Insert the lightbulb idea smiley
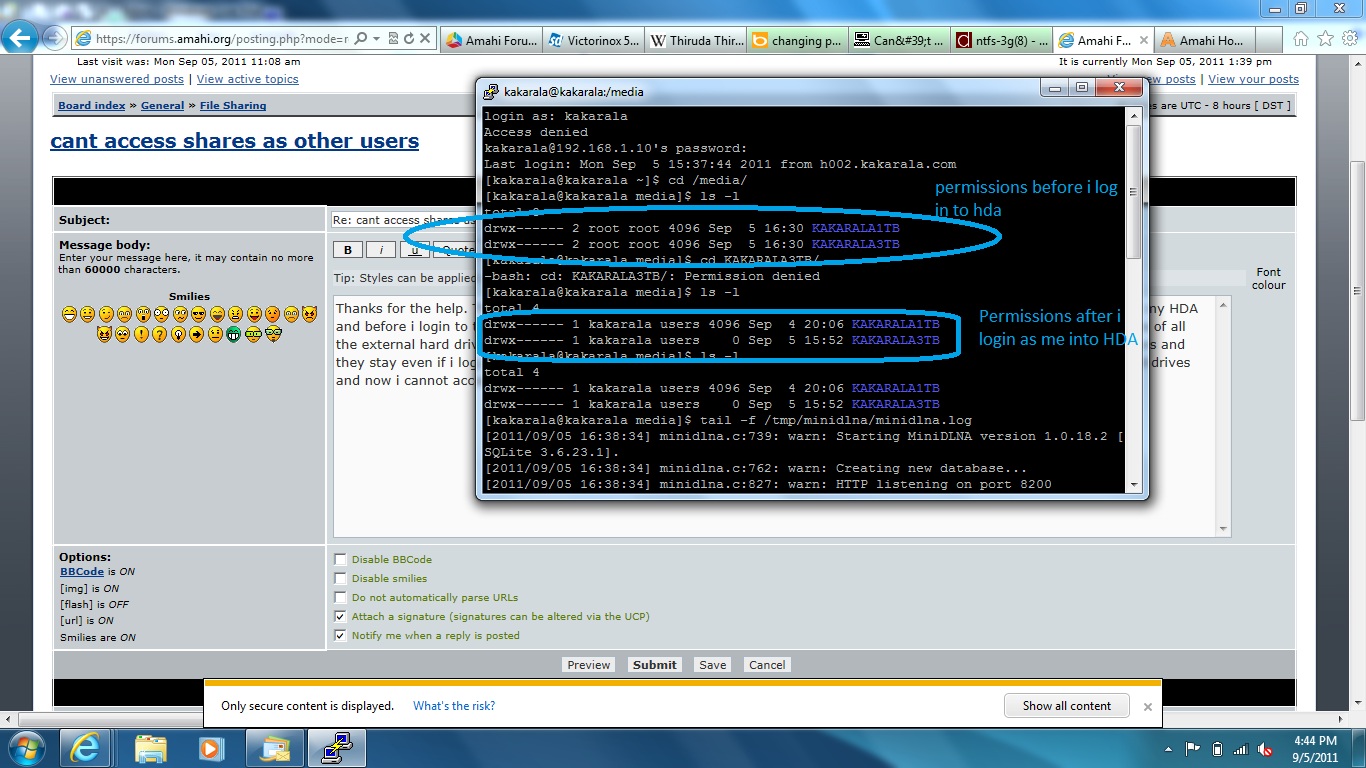The width and height of the screenshot is (1366, 768). 178,334
